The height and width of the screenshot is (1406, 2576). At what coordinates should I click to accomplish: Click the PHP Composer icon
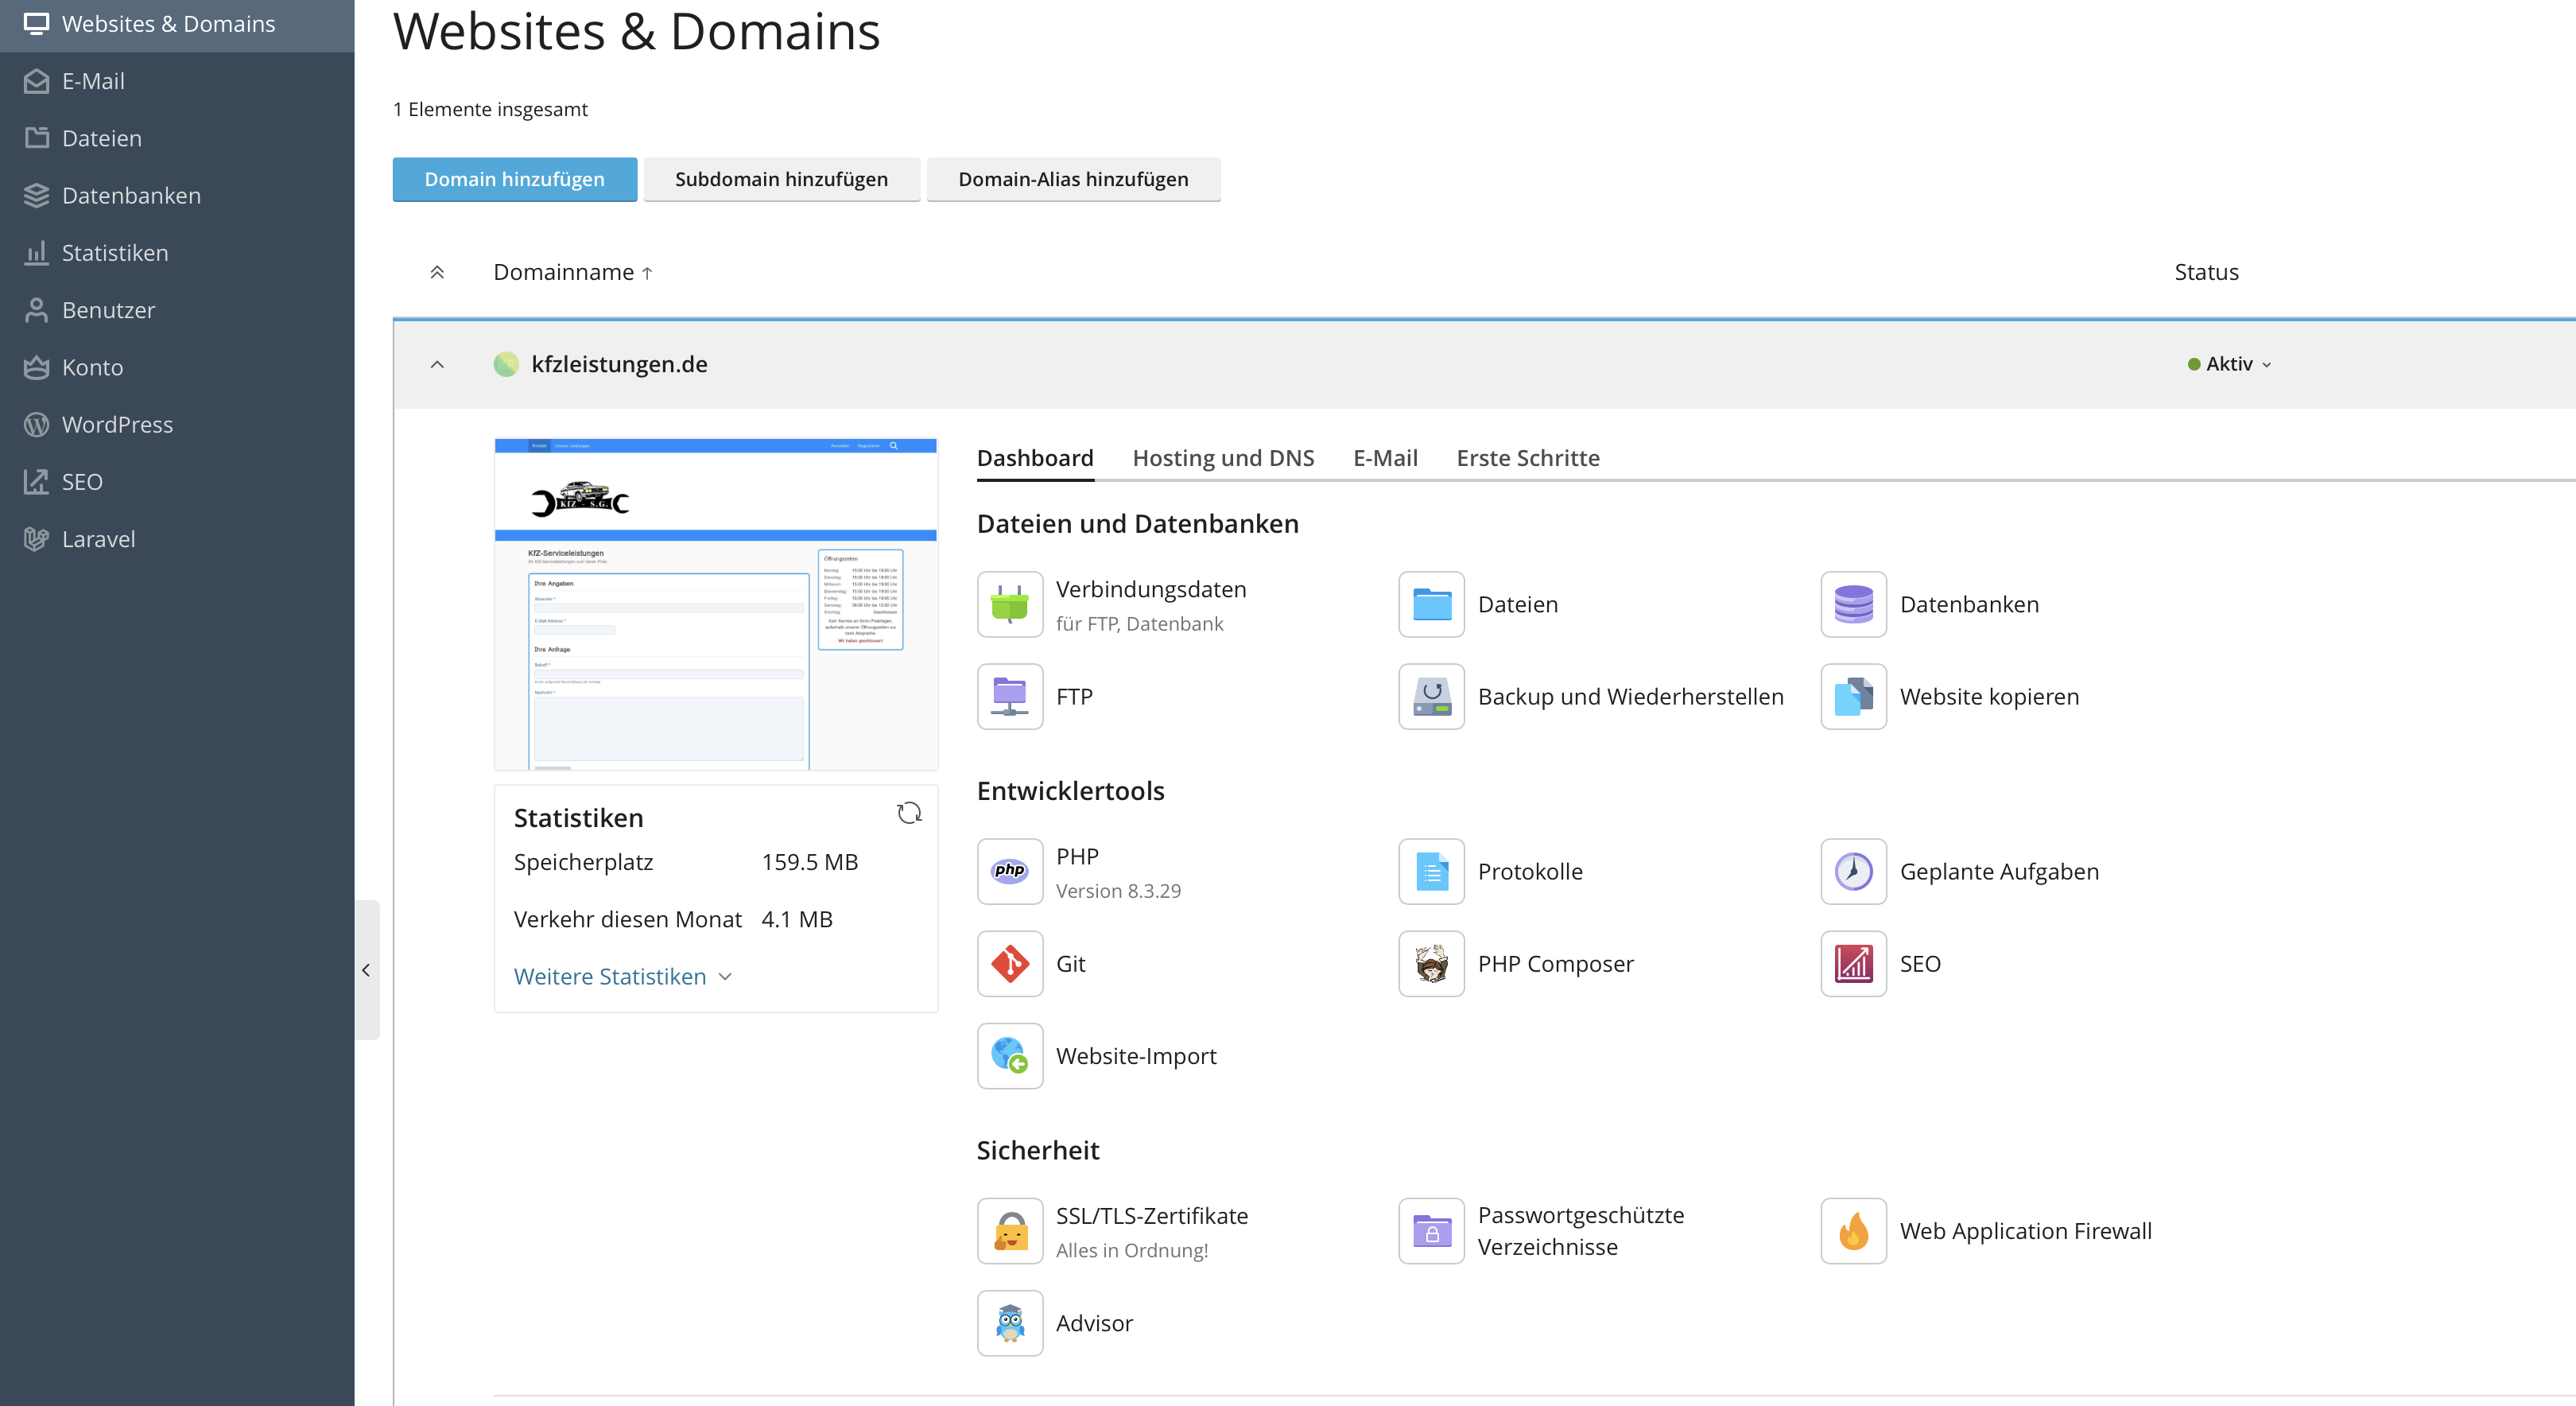[x=1431, y=963]
